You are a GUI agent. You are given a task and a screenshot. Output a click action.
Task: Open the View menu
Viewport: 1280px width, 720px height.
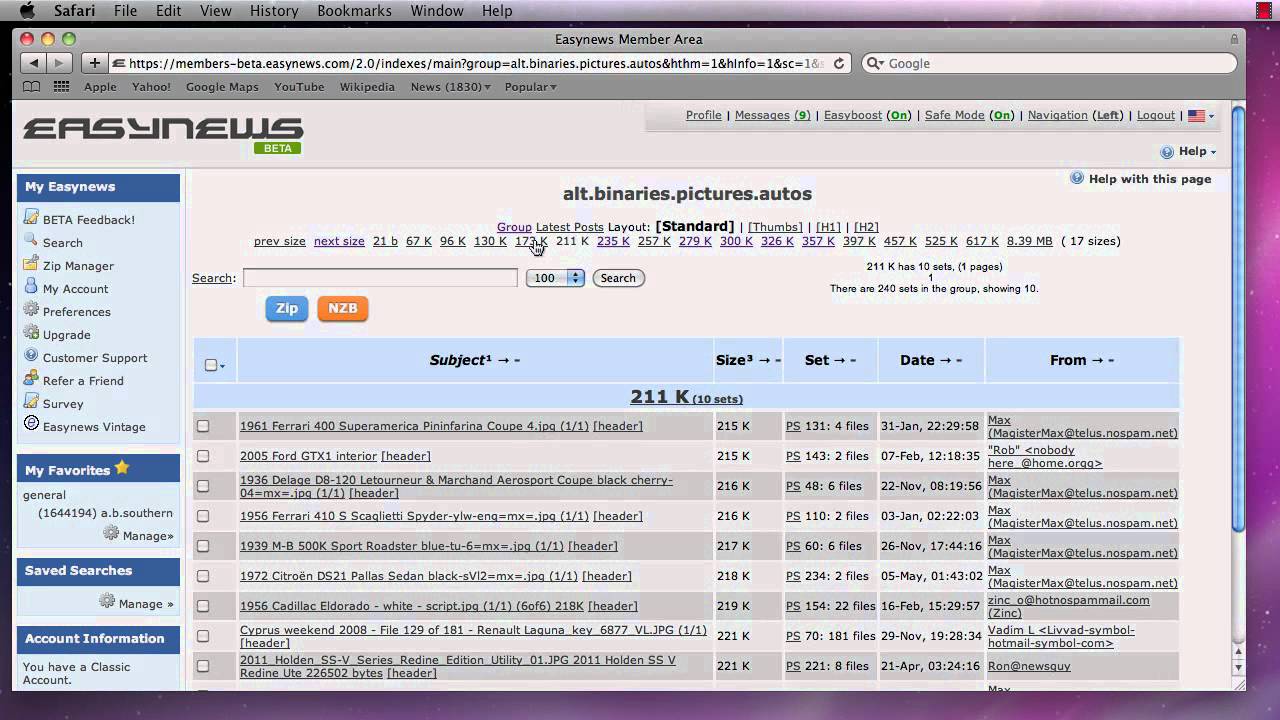click(216, 10)
